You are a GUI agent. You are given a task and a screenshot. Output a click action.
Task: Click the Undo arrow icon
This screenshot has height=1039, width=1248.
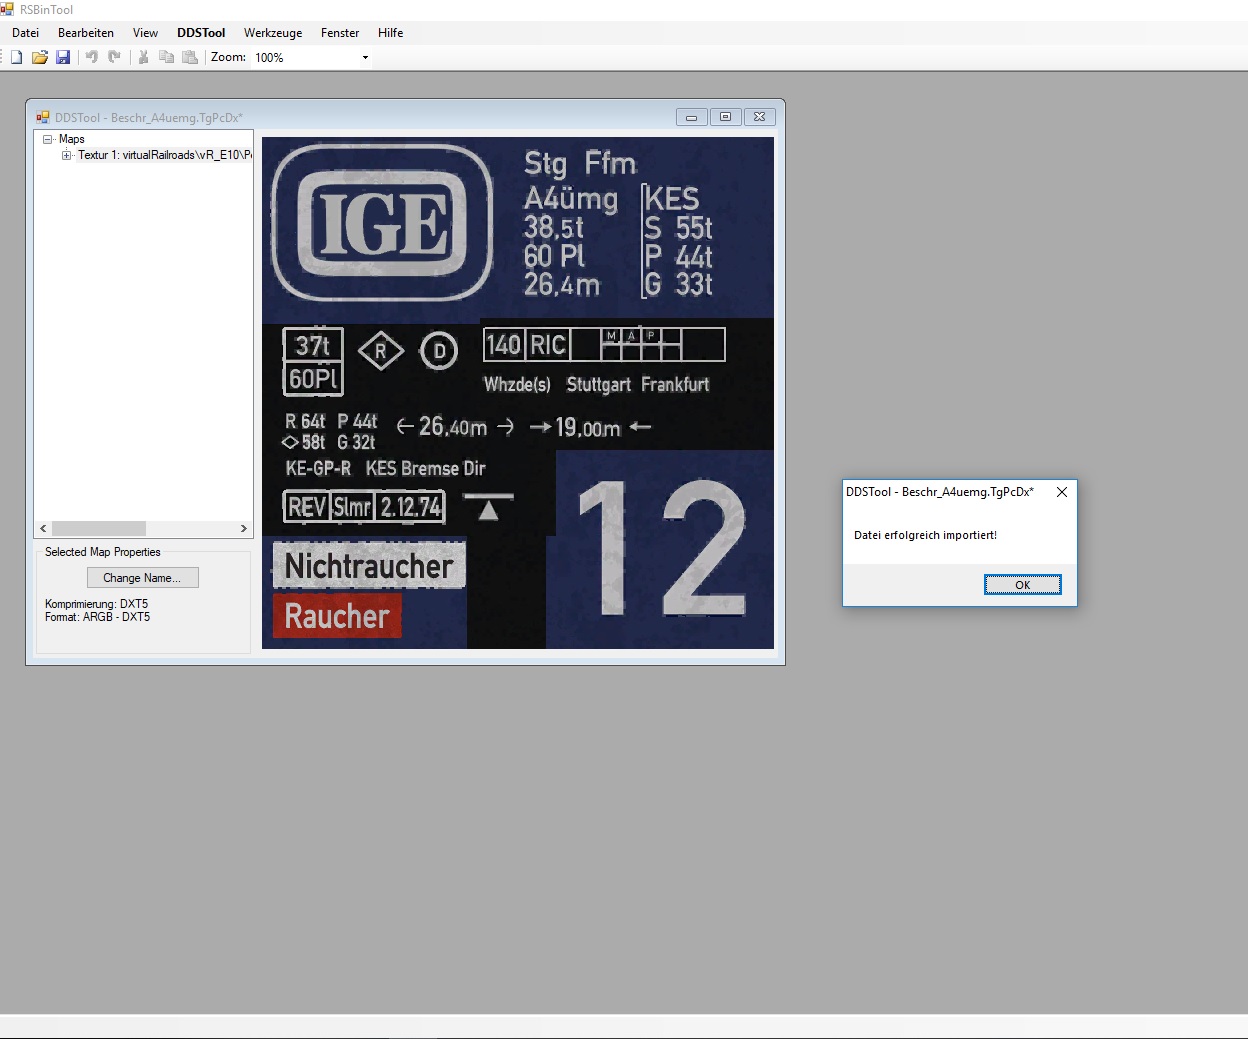pos(92,57)
